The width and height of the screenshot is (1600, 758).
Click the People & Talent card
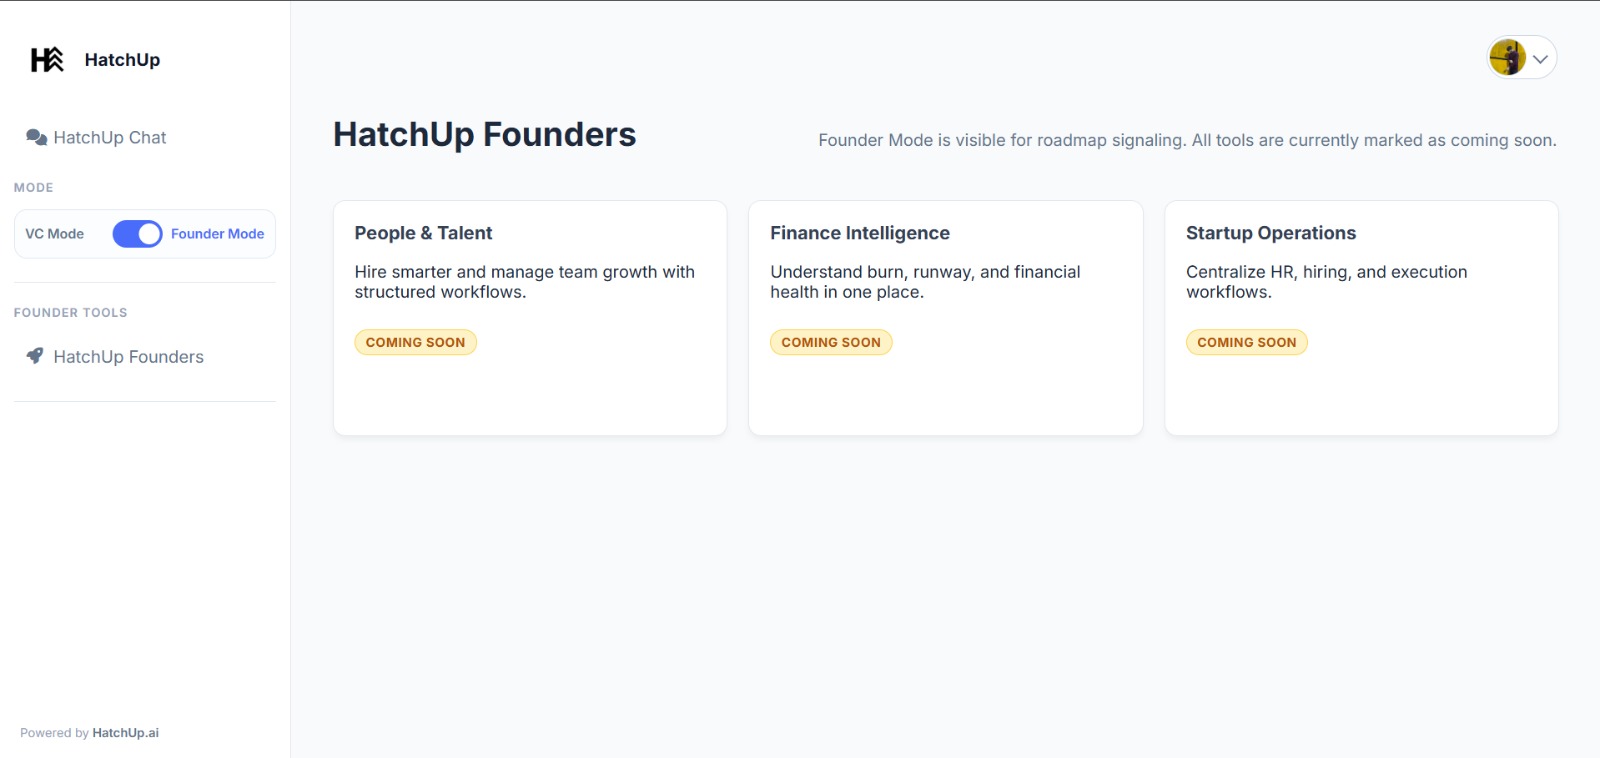[x=530, y=318]
